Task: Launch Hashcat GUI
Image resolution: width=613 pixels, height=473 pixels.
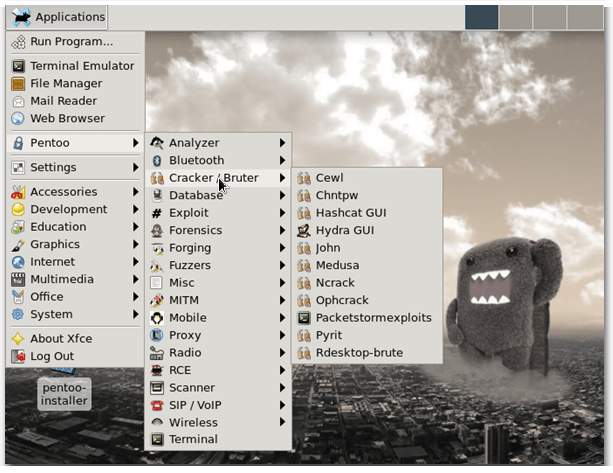Action: click(x=367, y=213)
